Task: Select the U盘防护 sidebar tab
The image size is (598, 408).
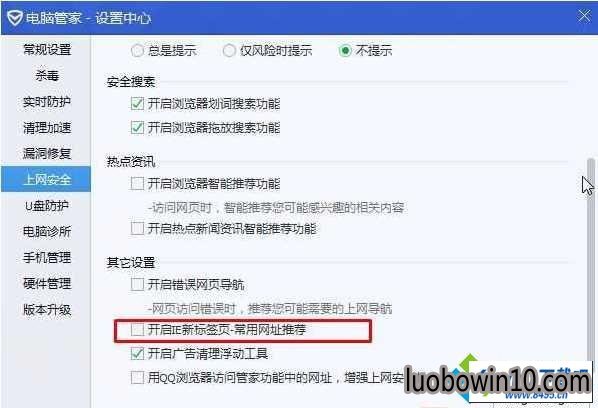Action: click(x=47, y=206)
